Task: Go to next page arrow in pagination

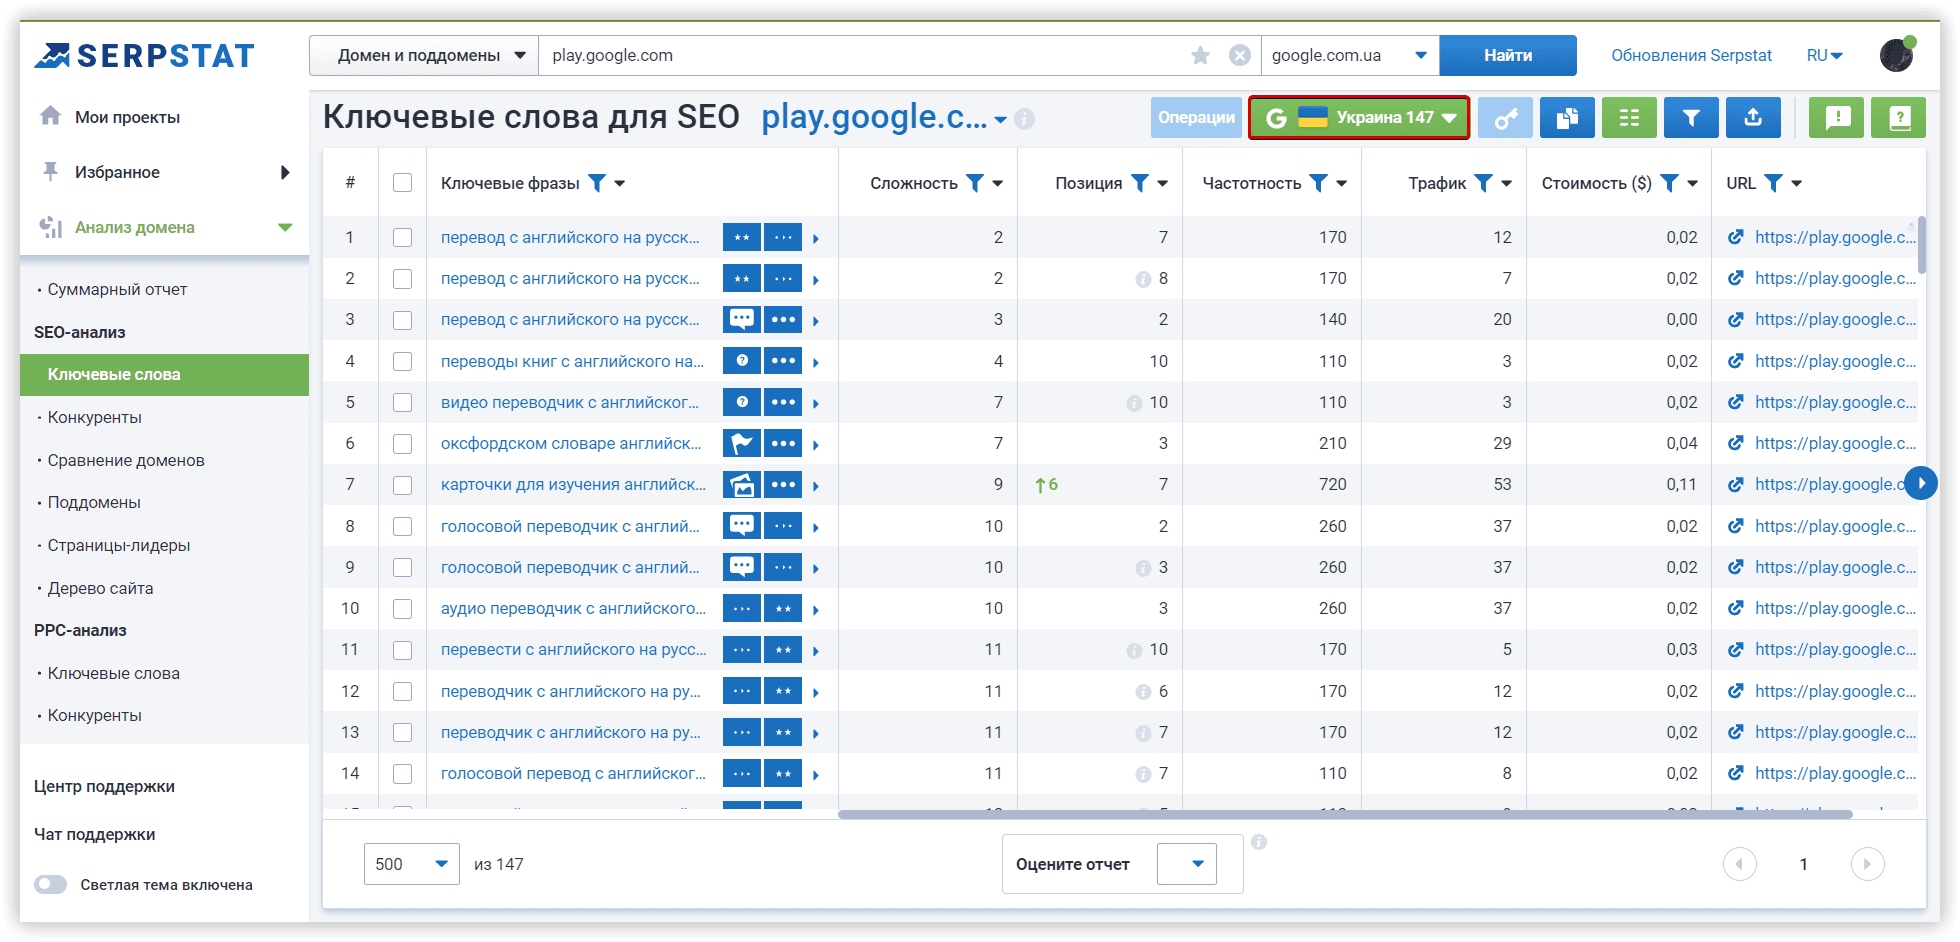Action: pyautogui.click(x=1867, y=864)
